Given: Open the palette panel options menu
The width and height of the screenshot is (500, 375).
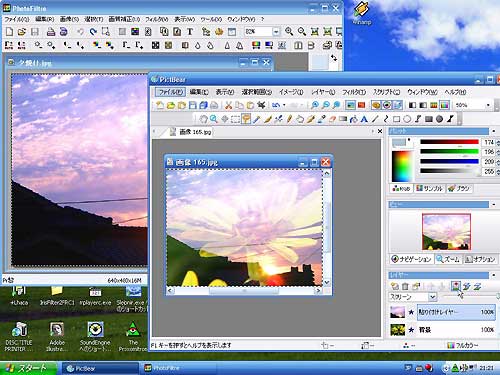Looking at the screenshot, I should tap(494, 131).
